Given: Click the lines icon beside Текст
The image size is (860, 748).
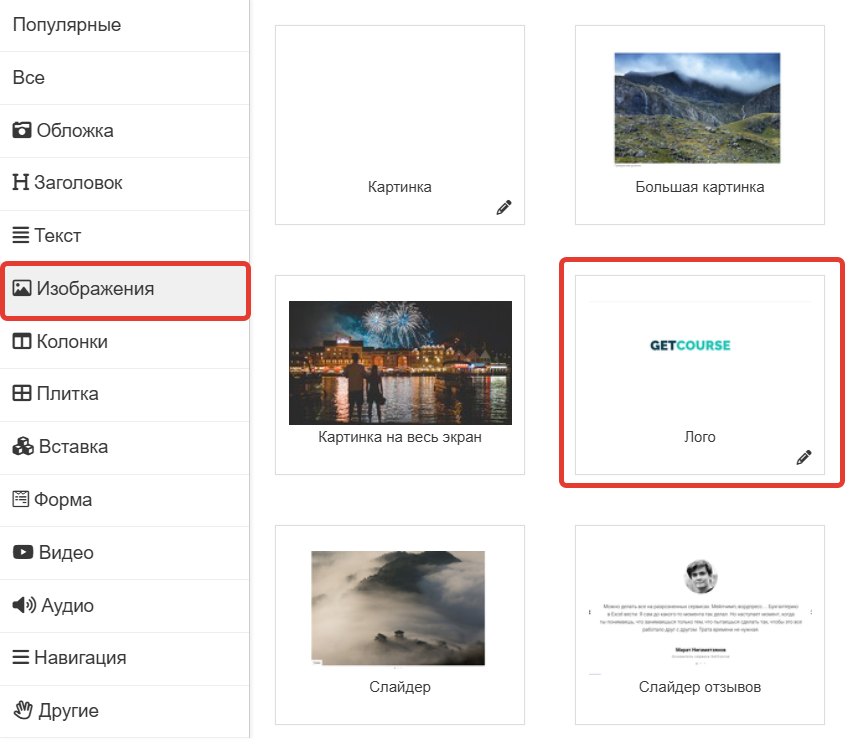Looking at the screenshot, I should 21,235.
